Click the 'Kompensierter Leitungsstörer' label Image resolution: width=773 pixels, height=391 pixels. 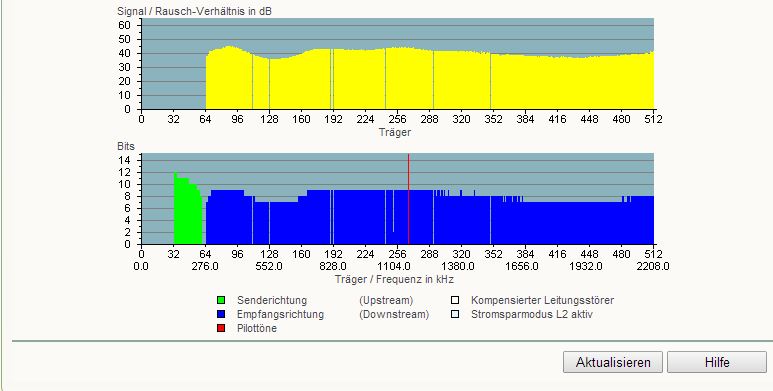542,300
